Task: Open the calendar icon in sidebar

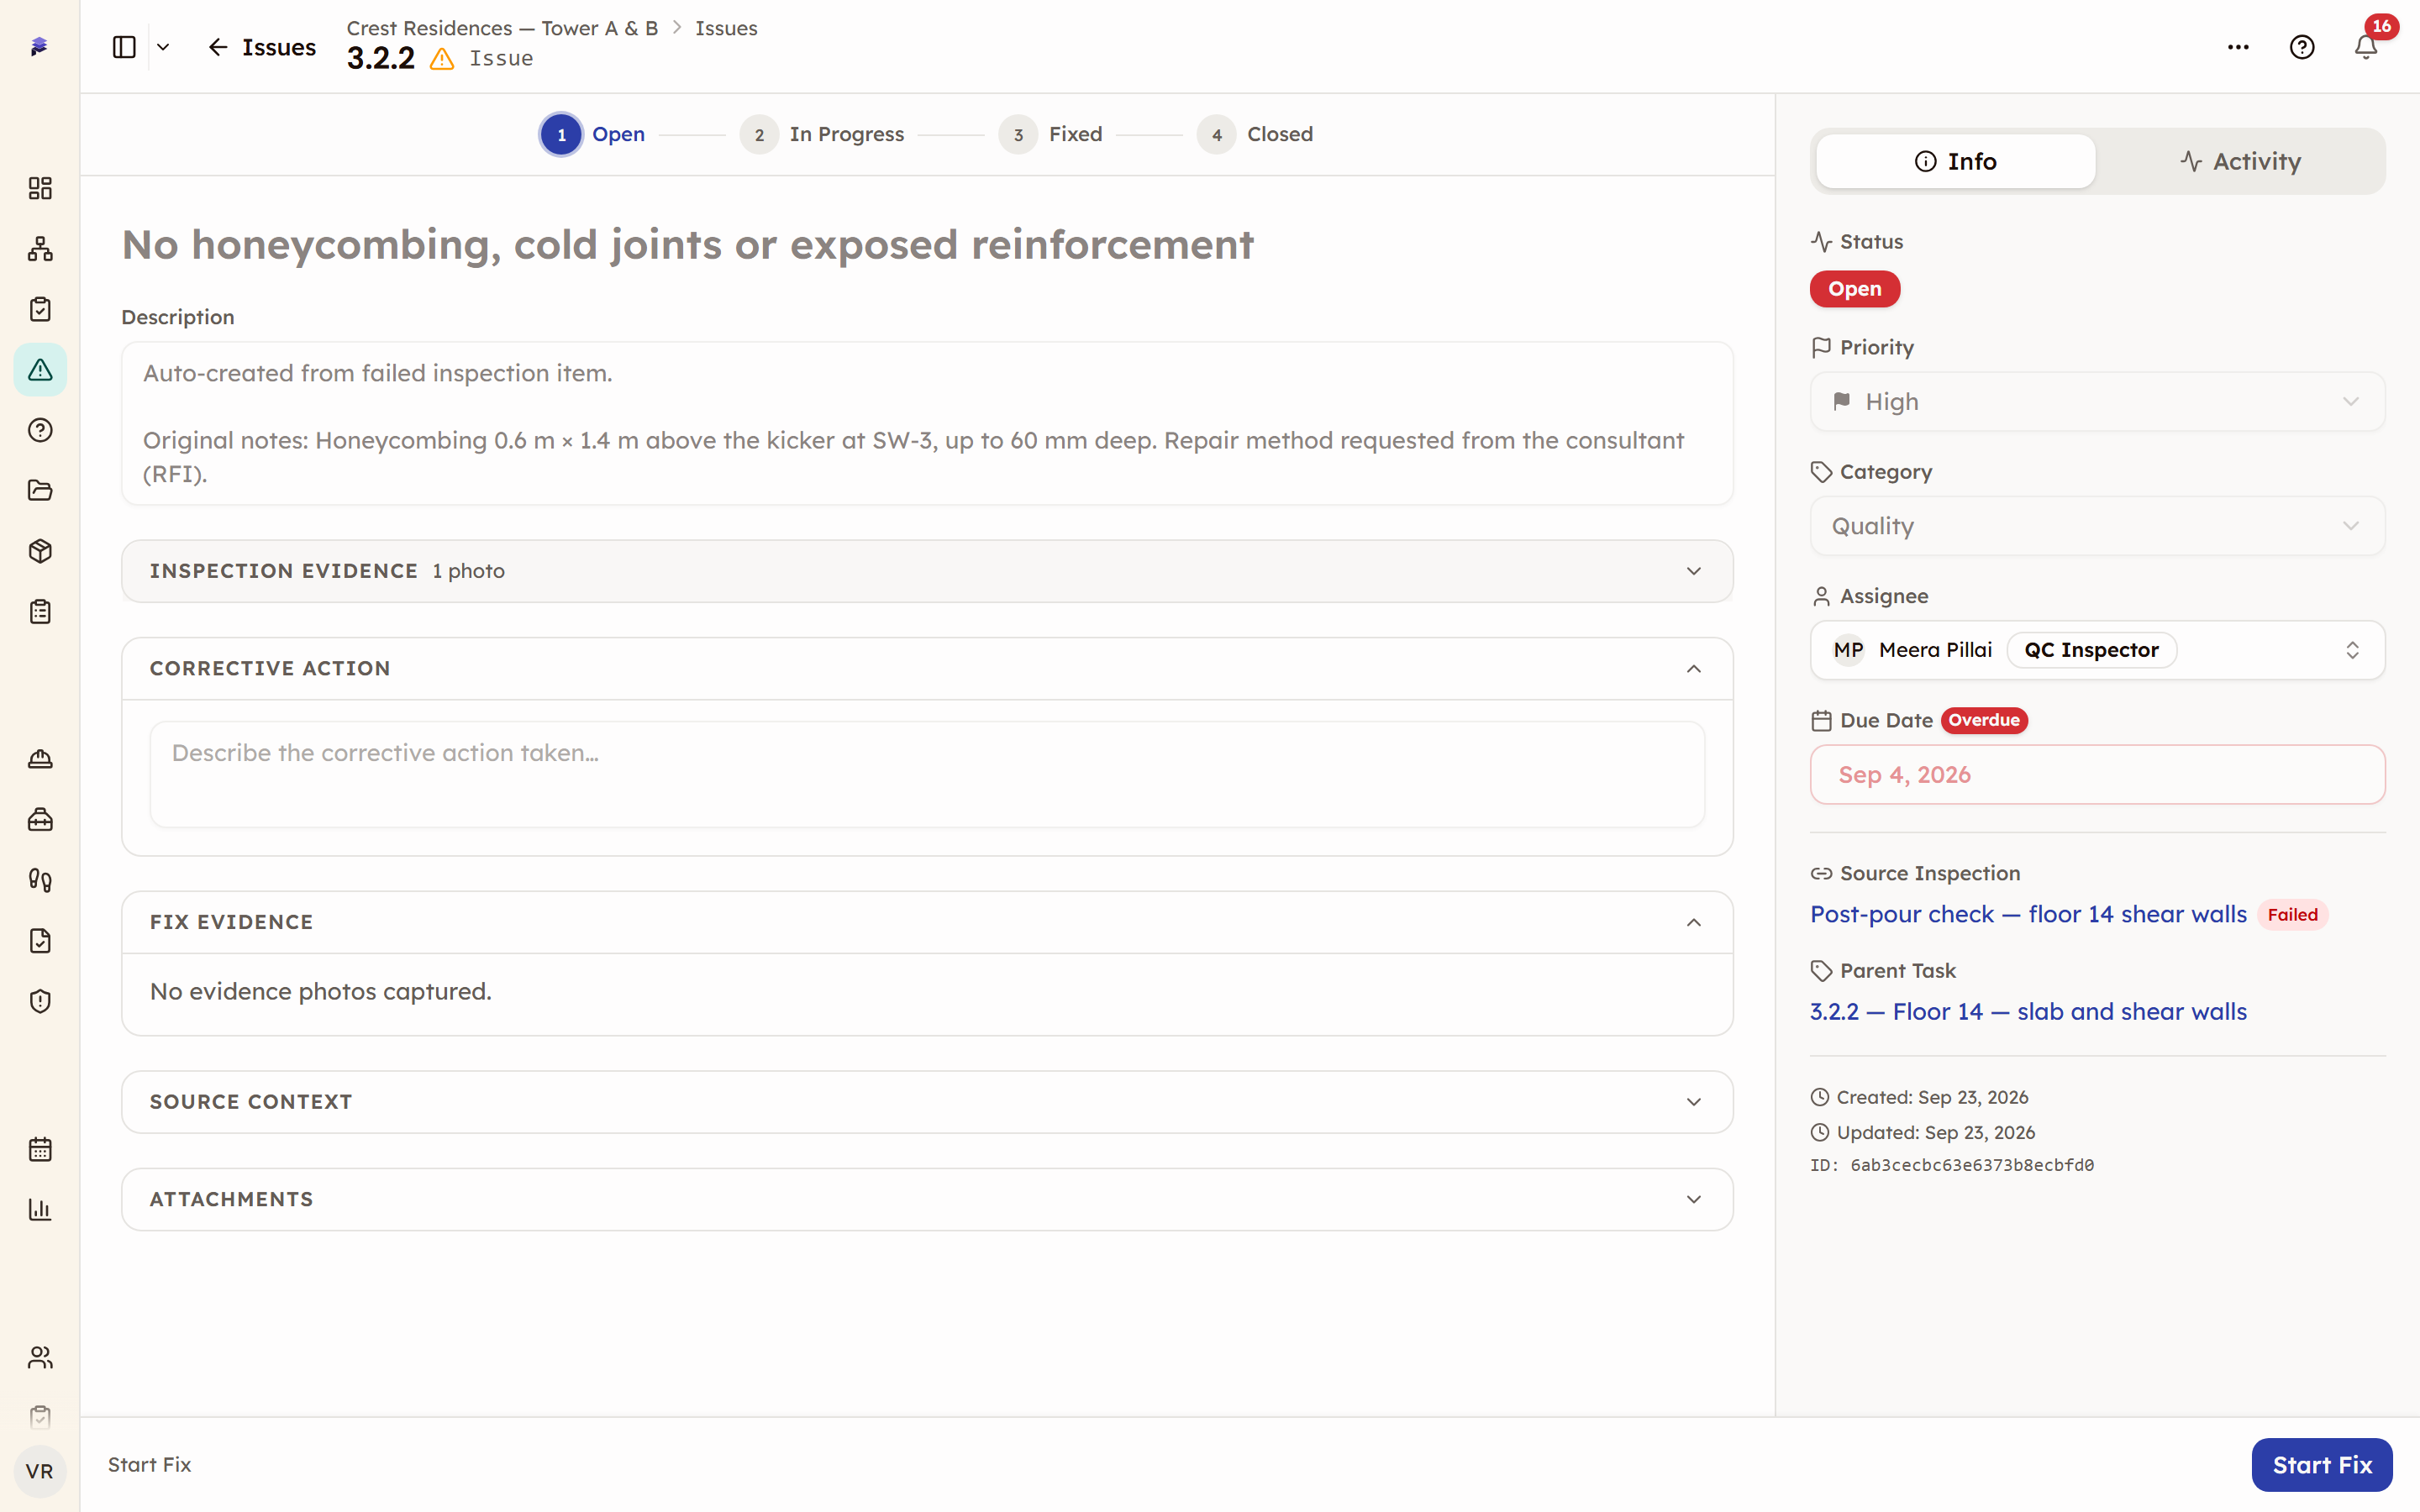Action: [40, 1149]
